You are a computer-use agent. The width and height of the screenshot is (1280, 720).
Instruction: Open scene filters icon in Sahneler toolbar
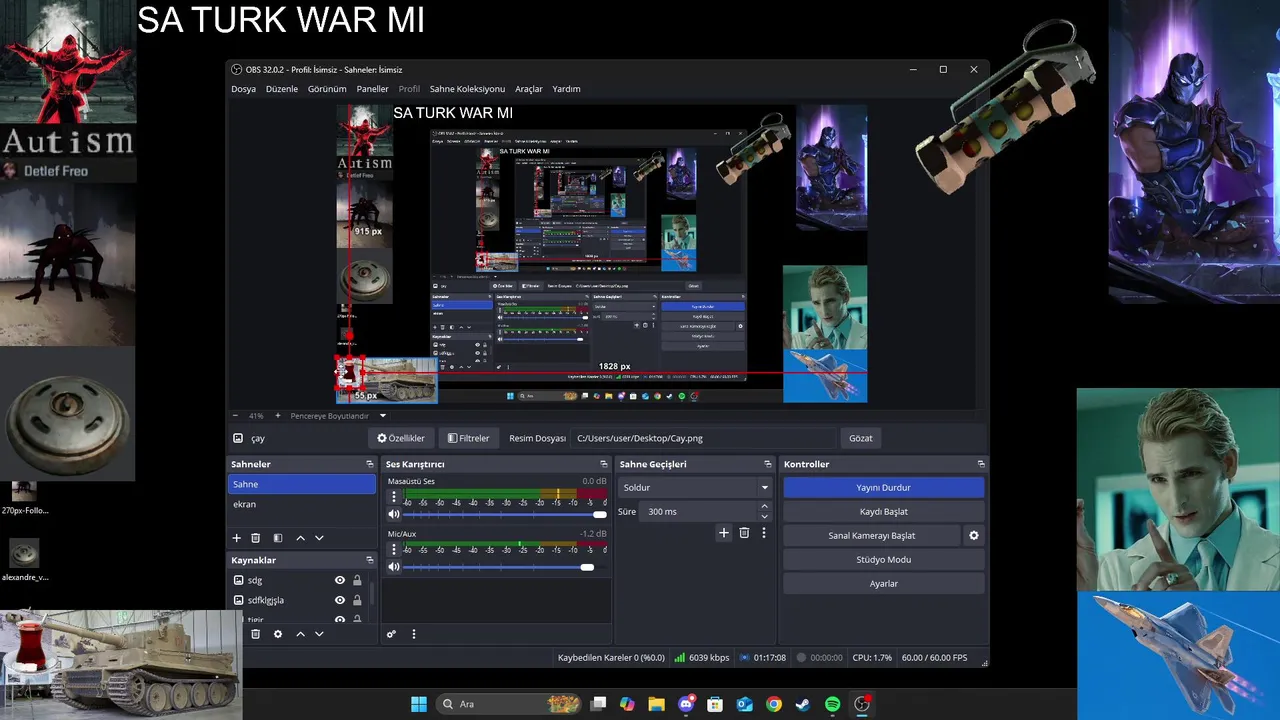(x=278, y=538)
